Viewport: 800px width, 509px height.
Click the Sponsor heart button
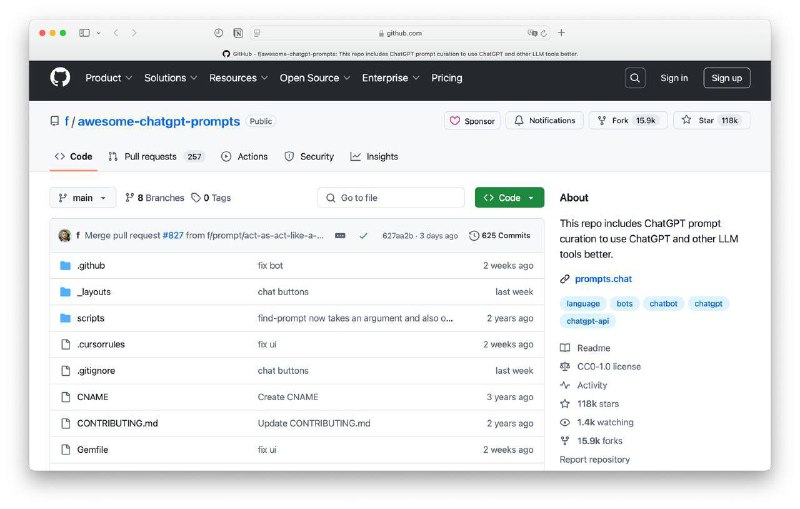tap(472, 121)
